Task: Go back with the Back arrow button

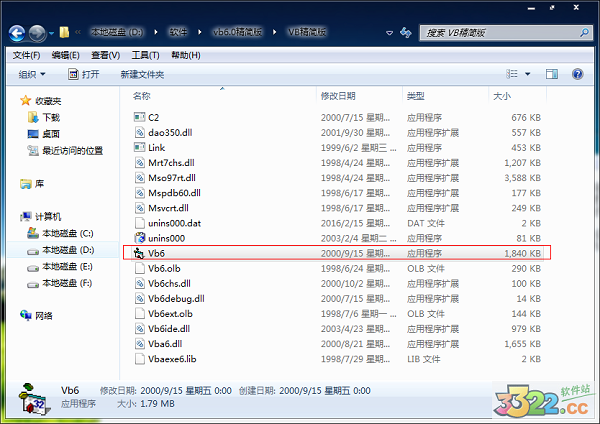Action: click(17, 33)
